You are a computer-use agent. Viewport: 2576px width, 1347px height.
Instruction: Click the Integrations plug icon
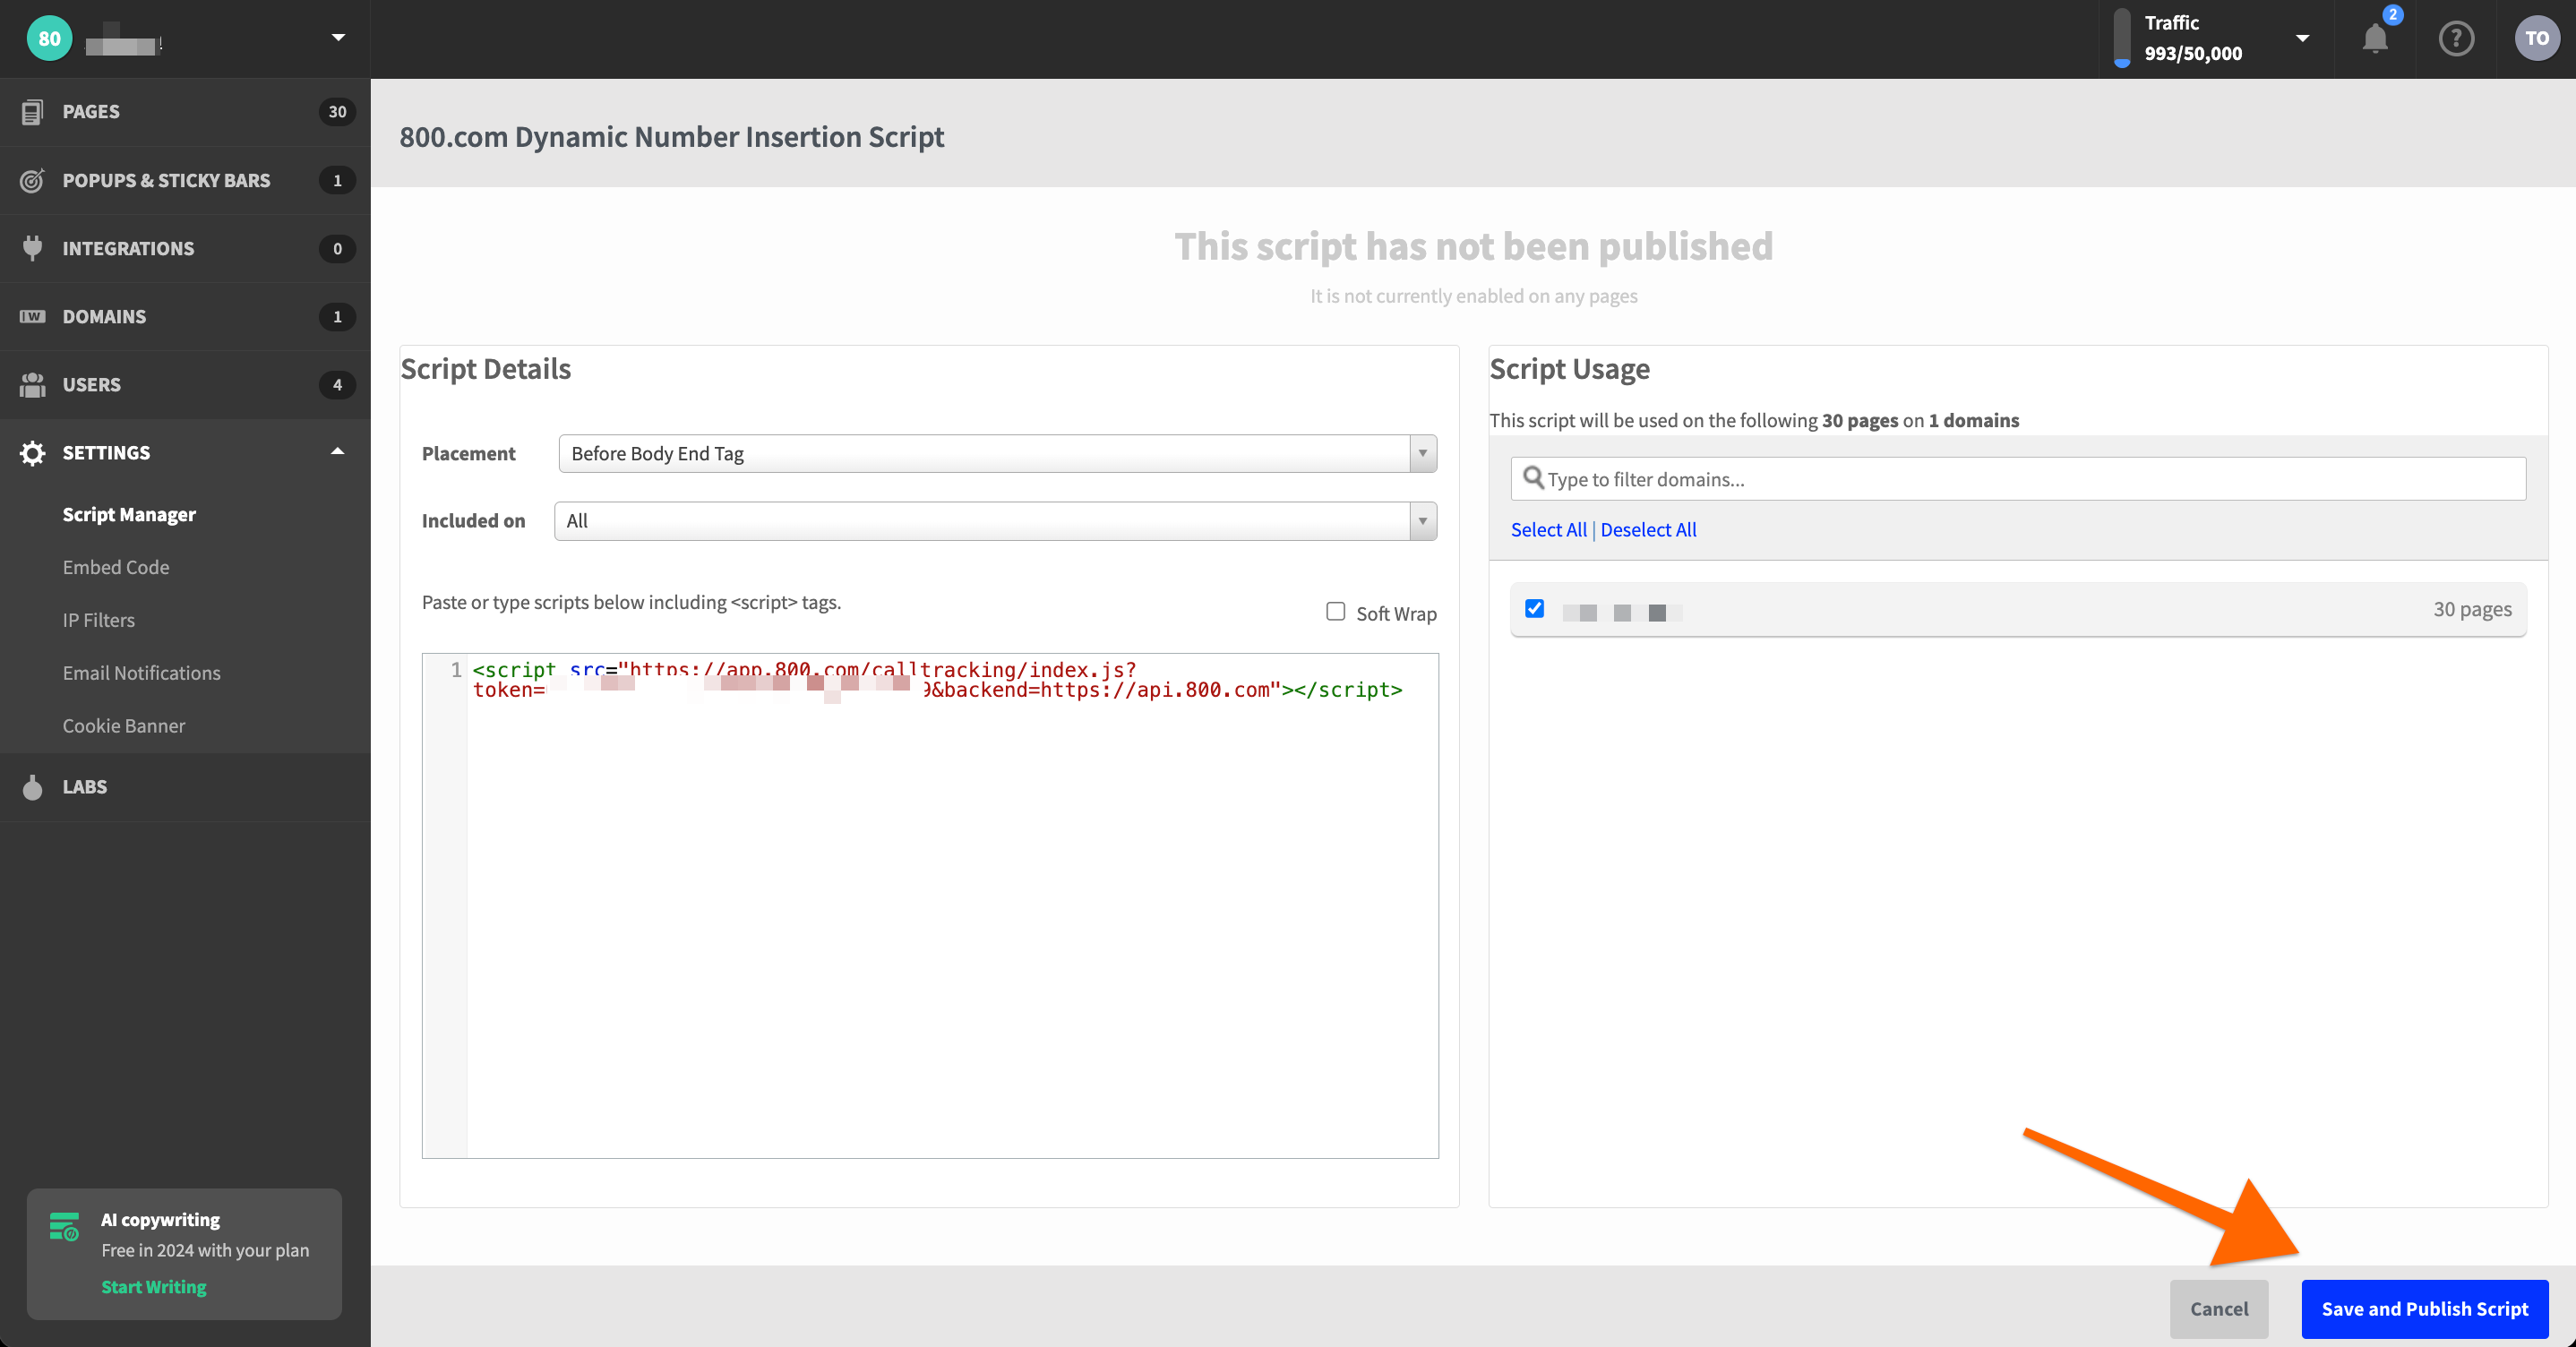point(32,248)
